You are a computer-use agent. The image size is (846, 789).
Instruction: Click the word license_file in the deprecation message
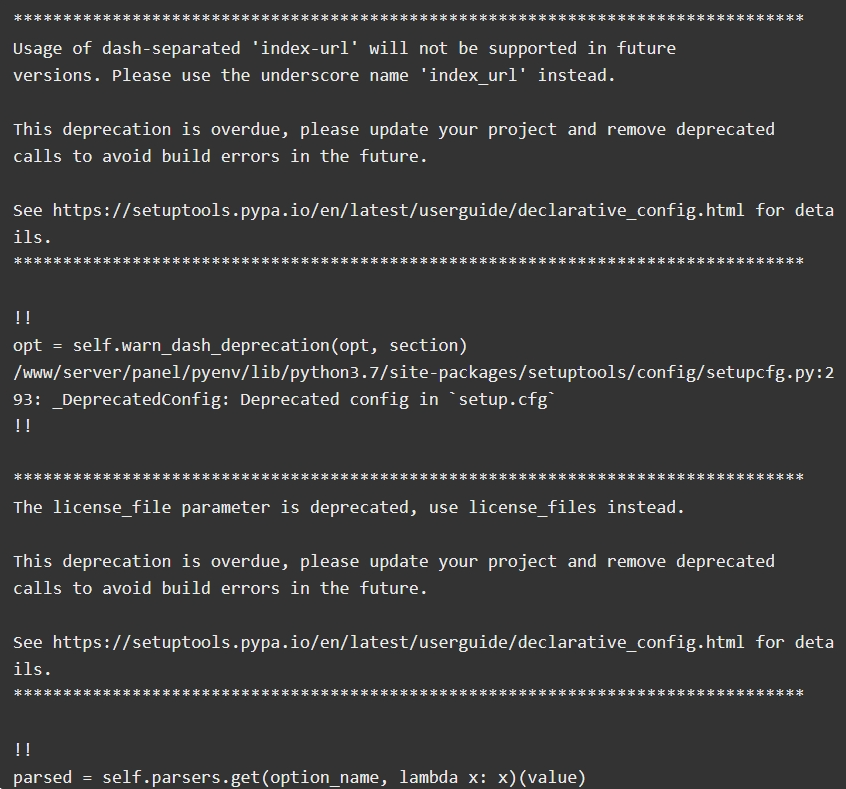(x=112, y=507)
